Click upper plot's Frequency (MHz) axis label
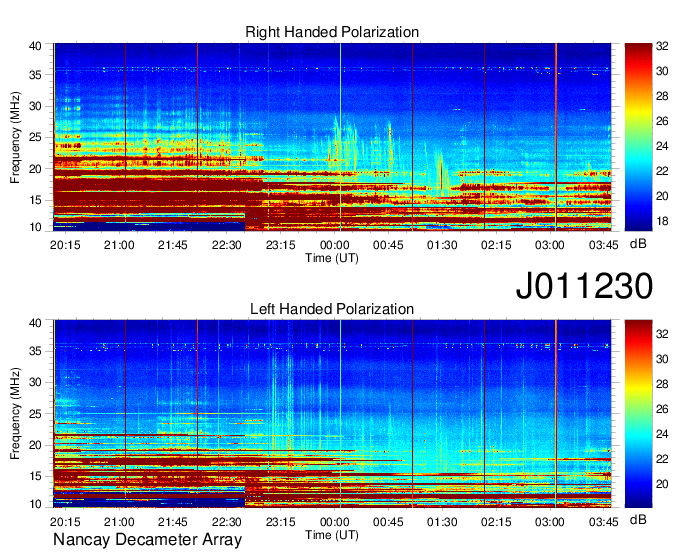 click(15, 137)
